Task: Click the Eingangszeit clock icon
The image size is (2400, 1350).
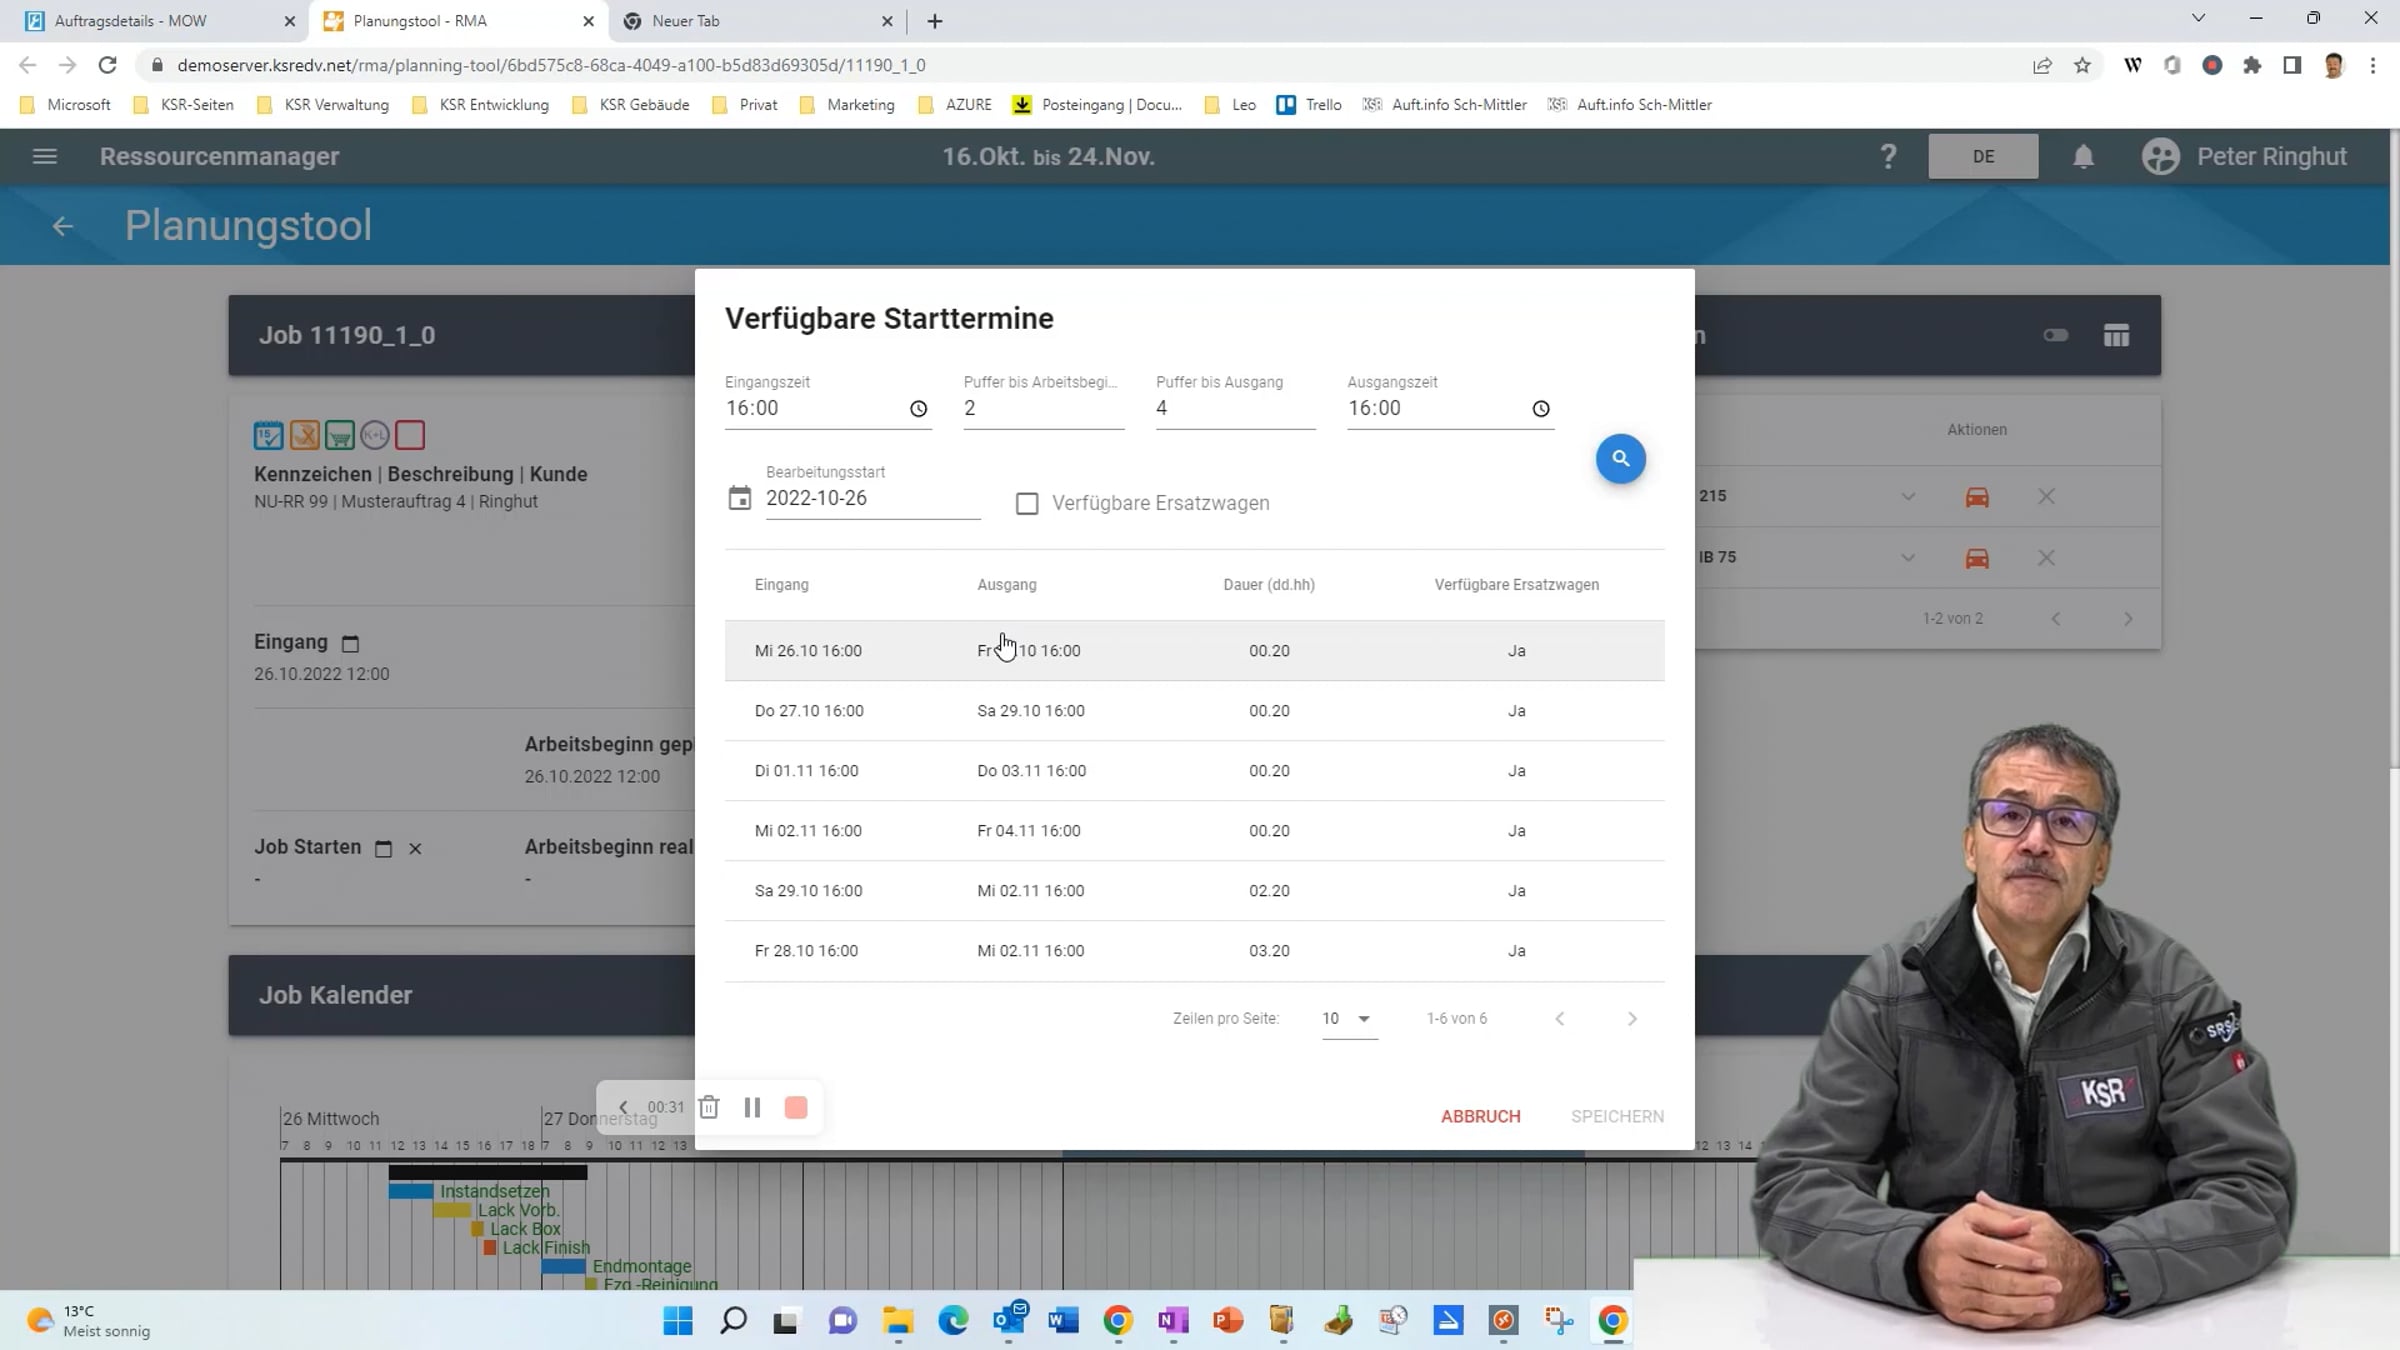Action: point(918,409)
